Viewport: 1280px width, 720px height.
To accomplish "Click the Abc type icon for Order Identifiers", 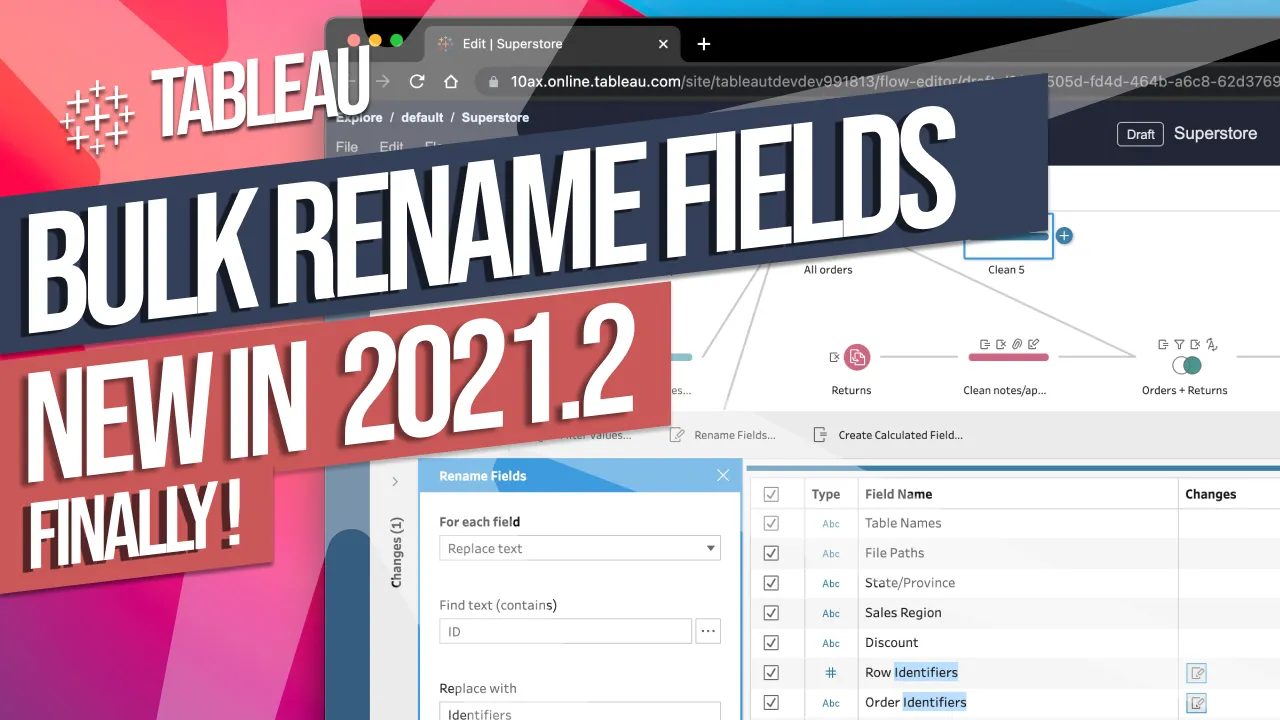I will (831, 703).
